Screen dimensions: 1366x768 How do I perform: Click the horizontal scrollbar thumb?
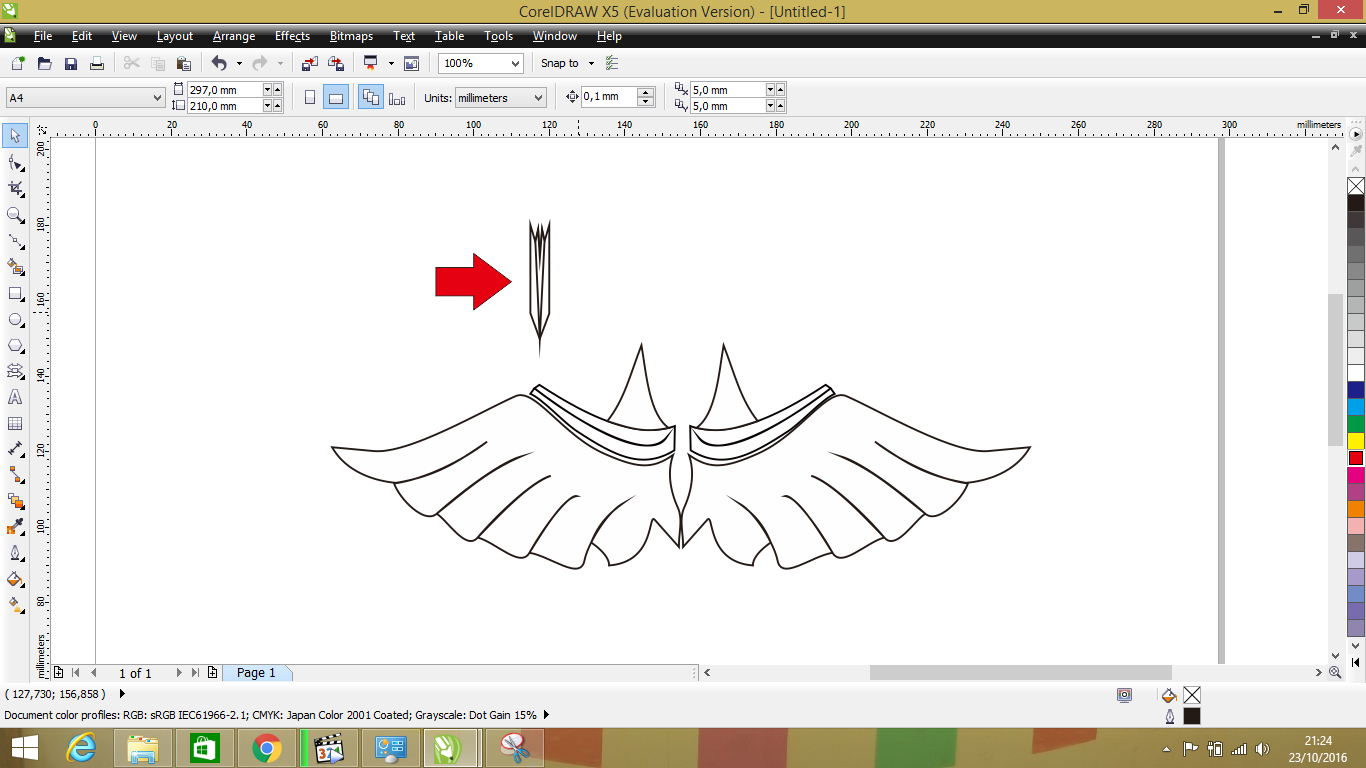pos(1020,673)
